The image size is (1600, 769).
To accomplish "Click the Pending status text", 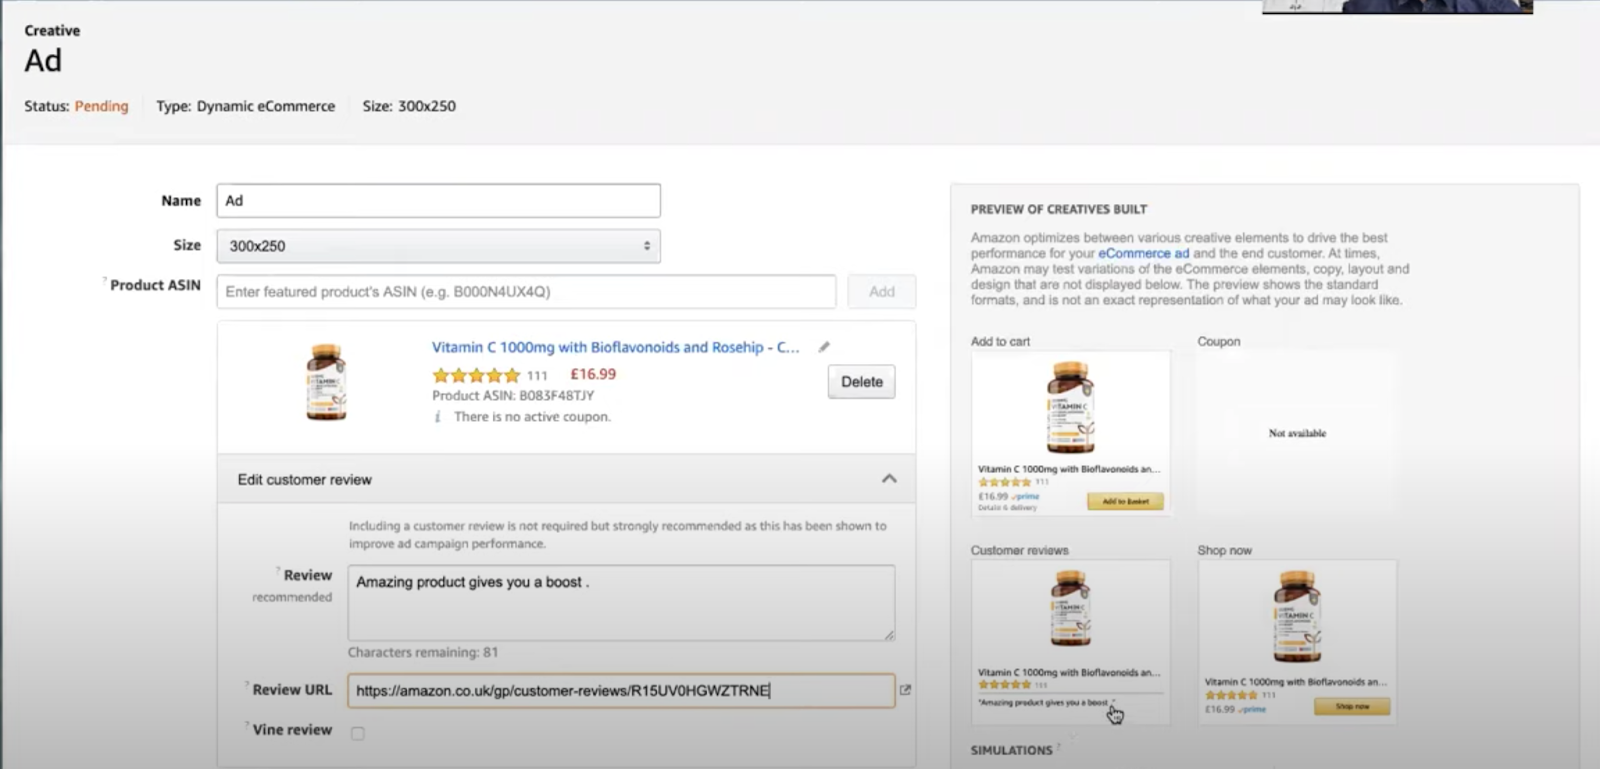I will (x=101, y=106).
